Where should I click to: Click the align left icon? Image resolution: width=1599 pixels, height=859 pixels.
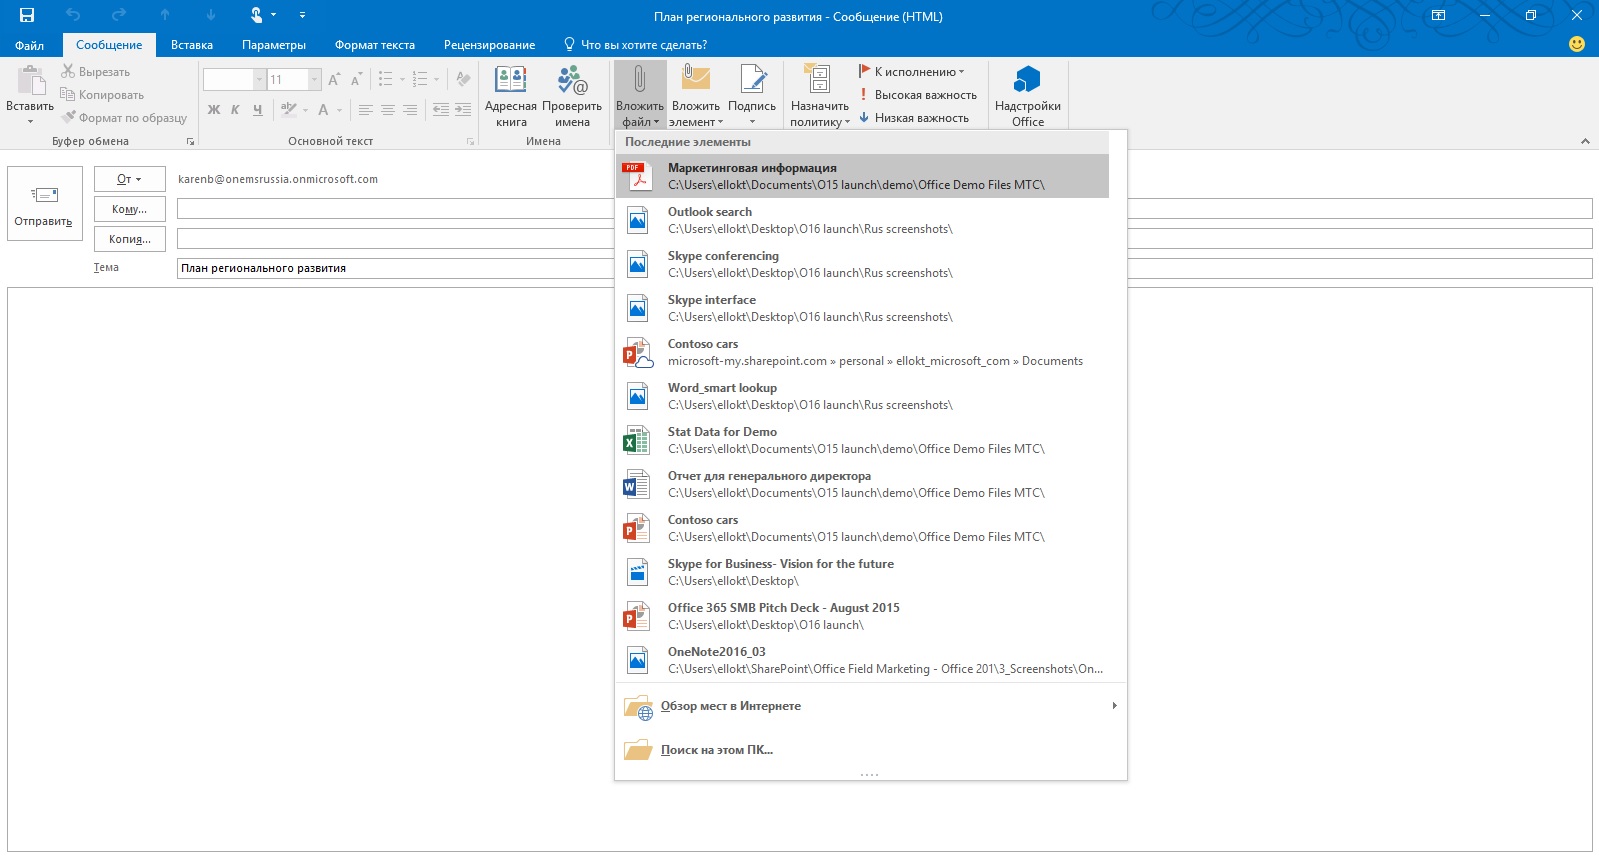[x=366, y=110]
